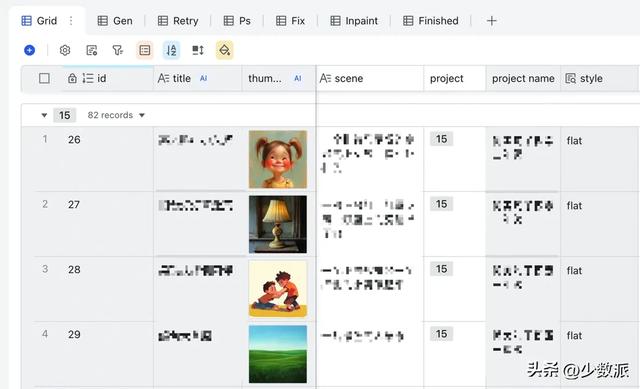Select id cell 27
This screenshot has width=640, height=389.
108,224
